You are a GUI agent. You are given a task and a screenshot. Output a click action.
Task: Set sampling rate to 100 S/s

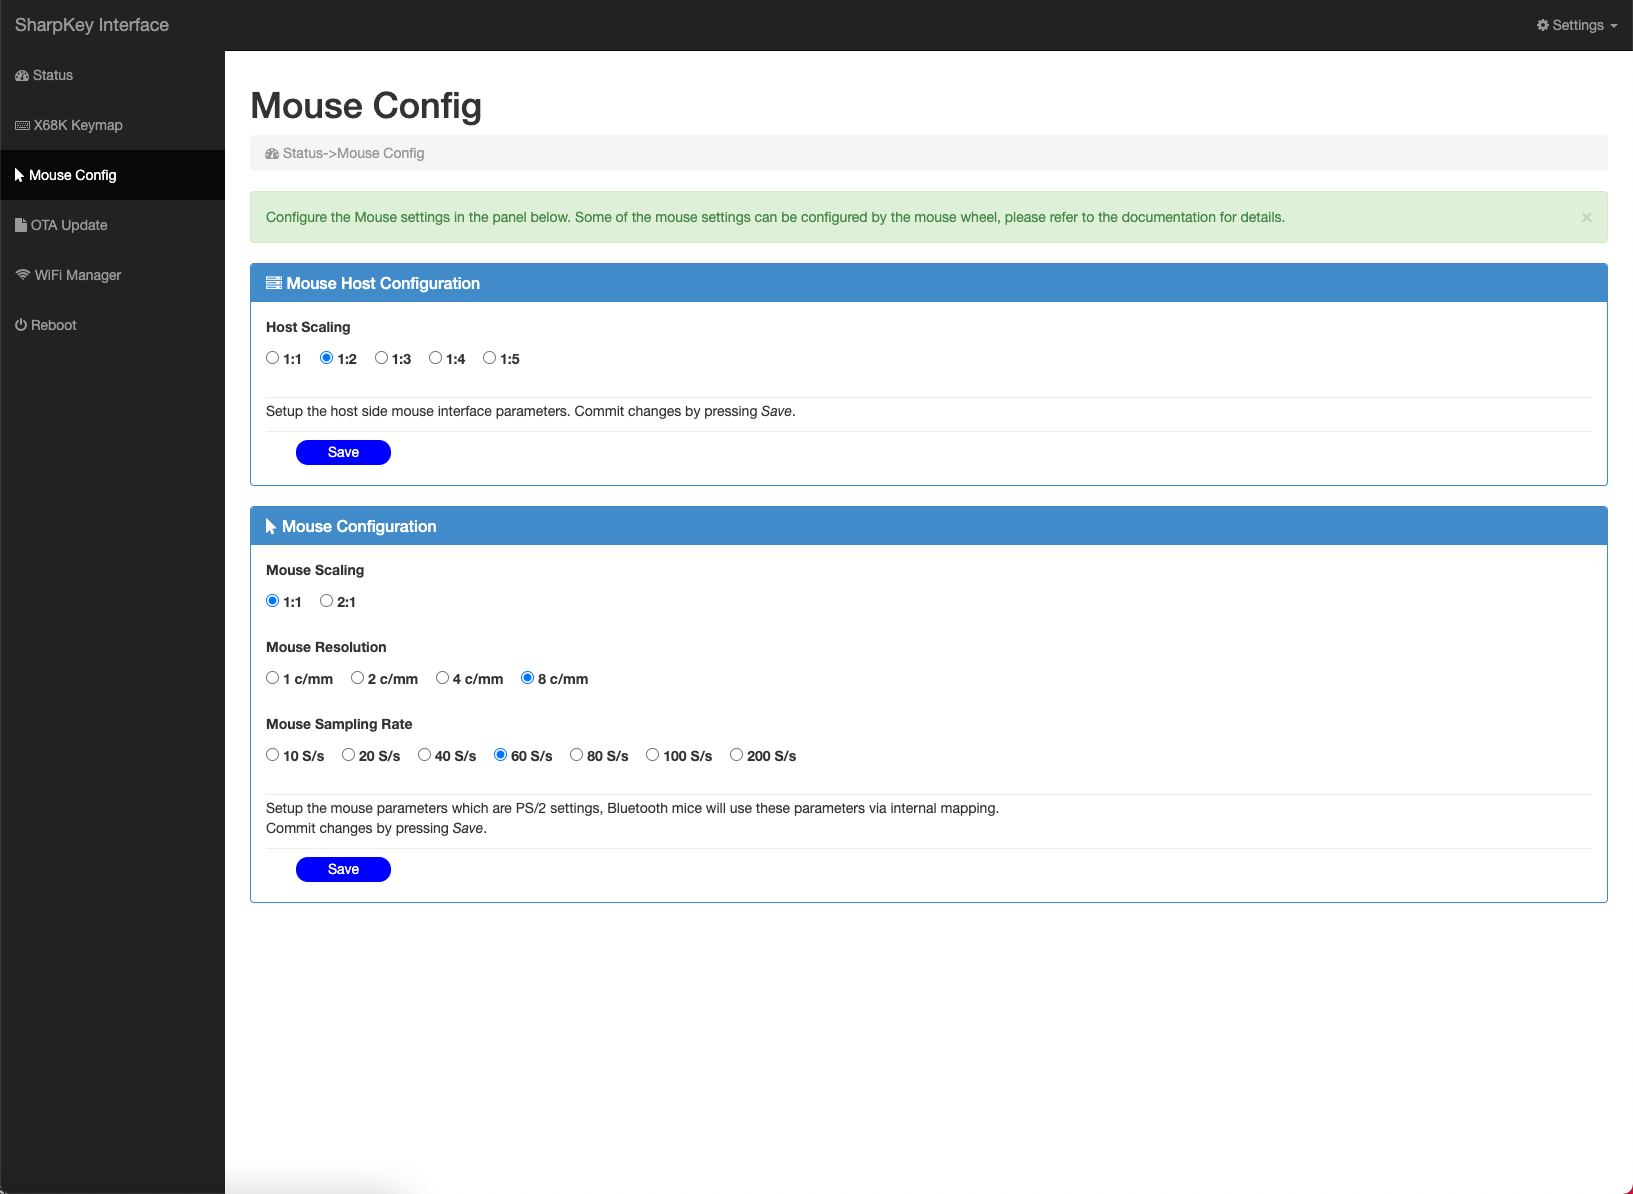pyautogui.click(x=652, y=755)
